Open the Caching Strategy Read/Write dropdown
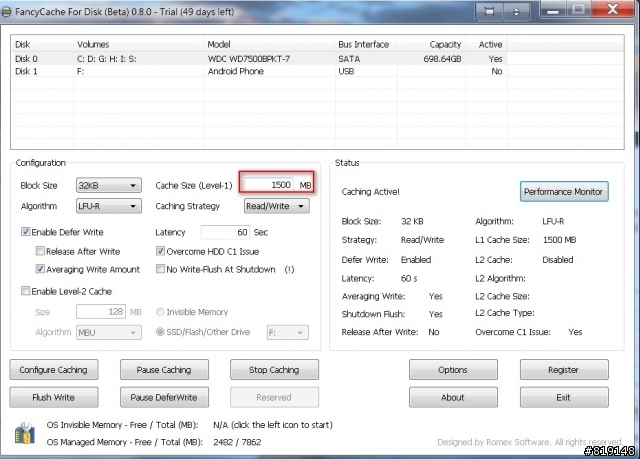The image size is (640, 459). [x=276, y=206]
